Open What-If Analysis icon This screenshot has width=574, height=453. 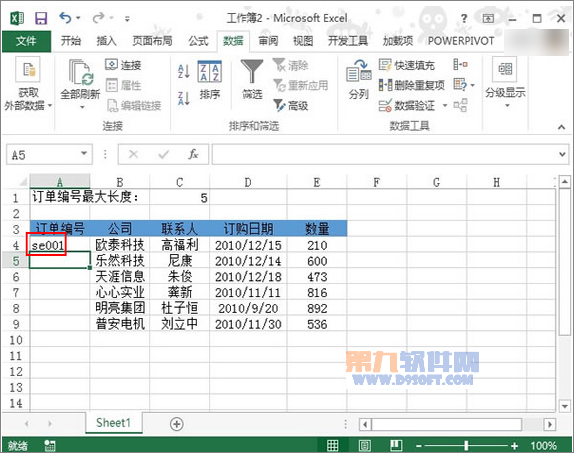coord(460,85)
